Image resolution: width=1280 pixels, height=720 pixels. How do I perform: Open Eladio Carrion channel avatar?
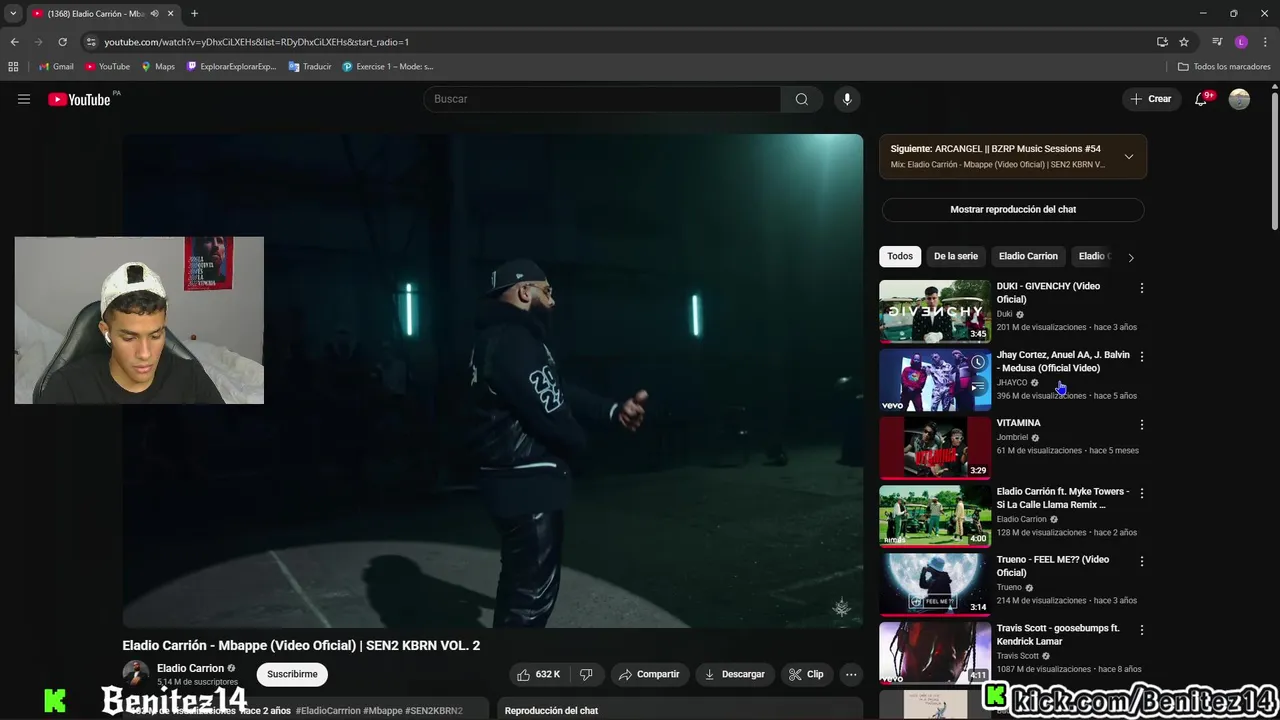click(x=136, y=673)
